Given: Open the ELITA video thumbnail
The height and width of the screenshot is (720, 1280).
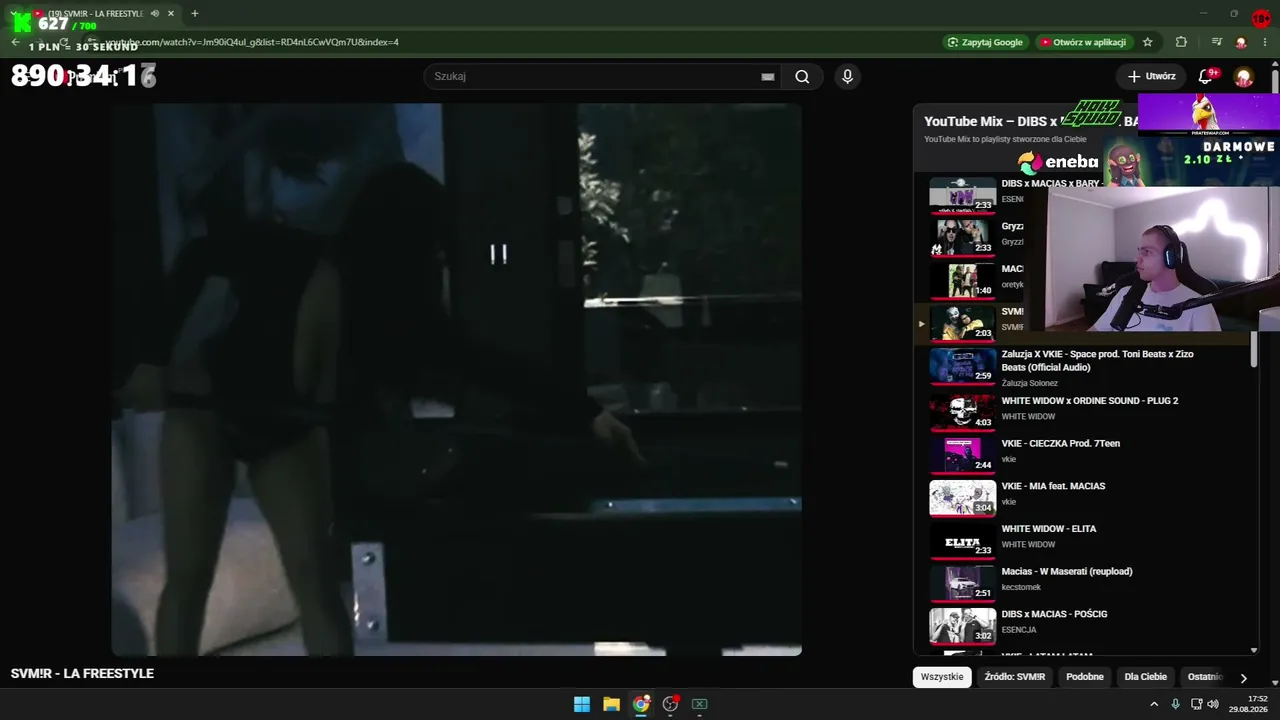Looking at the screenshot, I should (962, 541).
